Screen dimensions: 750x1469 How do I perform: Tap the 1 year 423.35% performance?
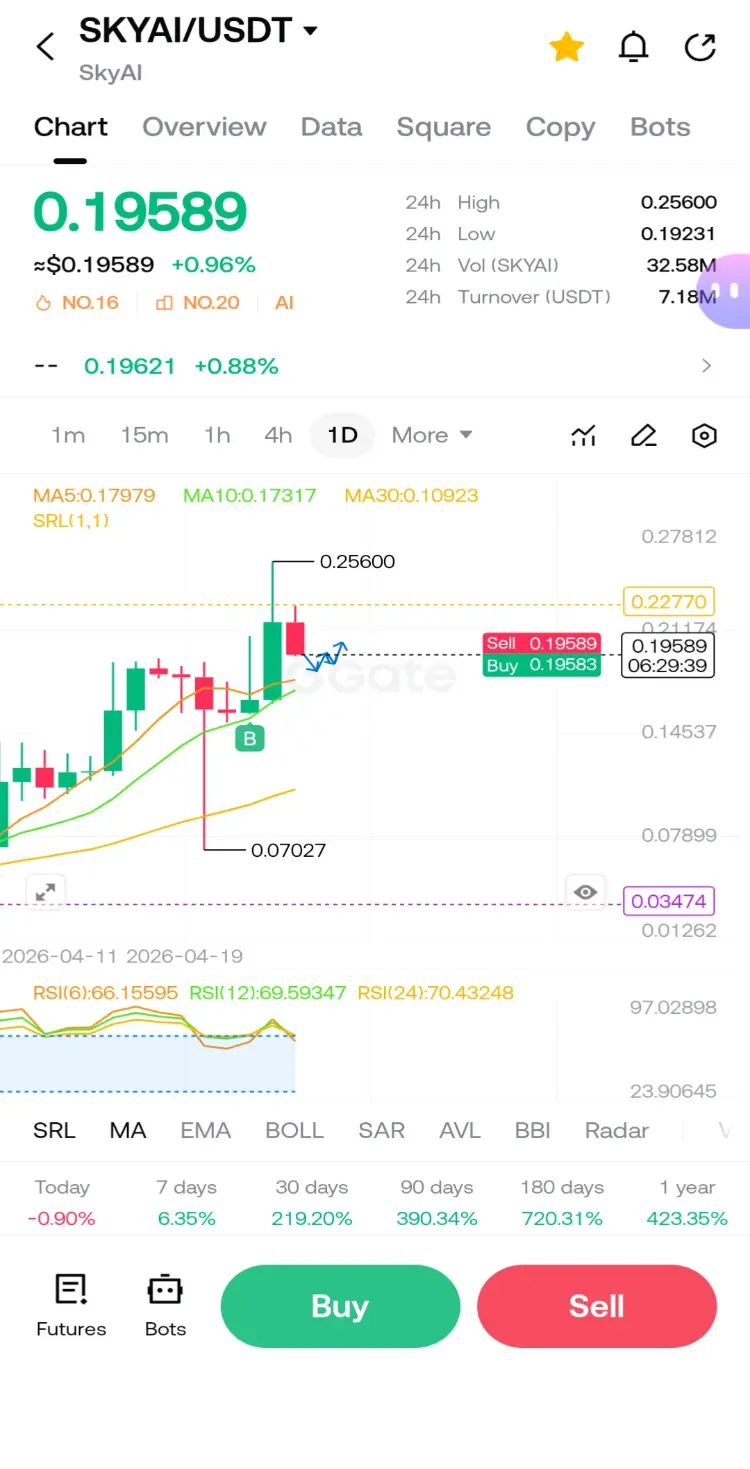point(687,1203)
